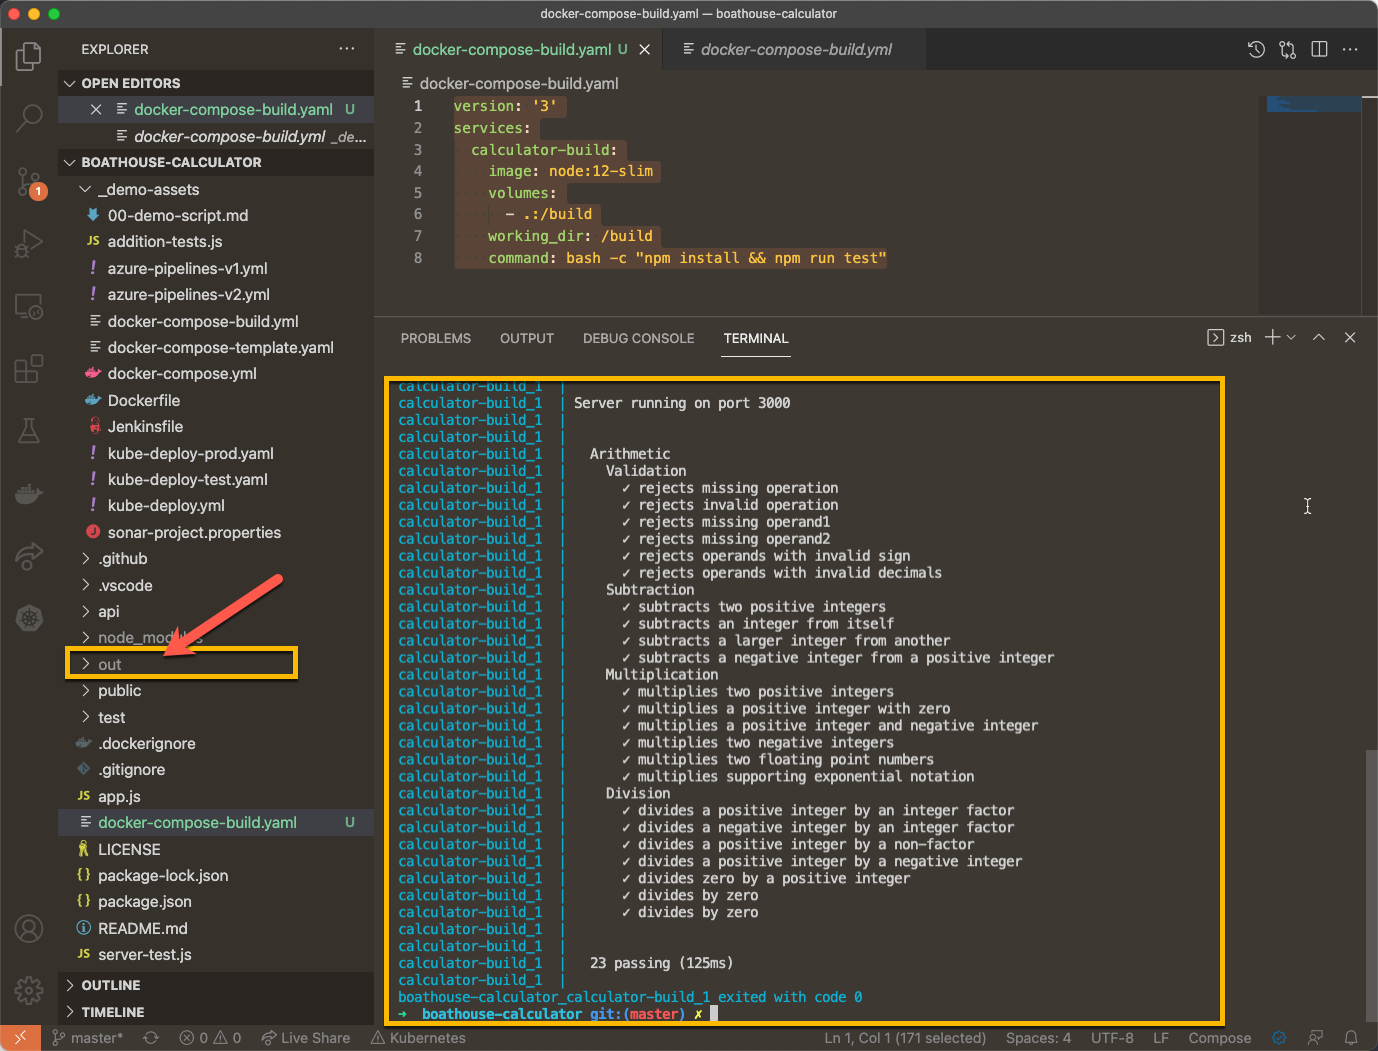
Task: Change indentation via Spaces: 4
Action: coord(1038,1038)
